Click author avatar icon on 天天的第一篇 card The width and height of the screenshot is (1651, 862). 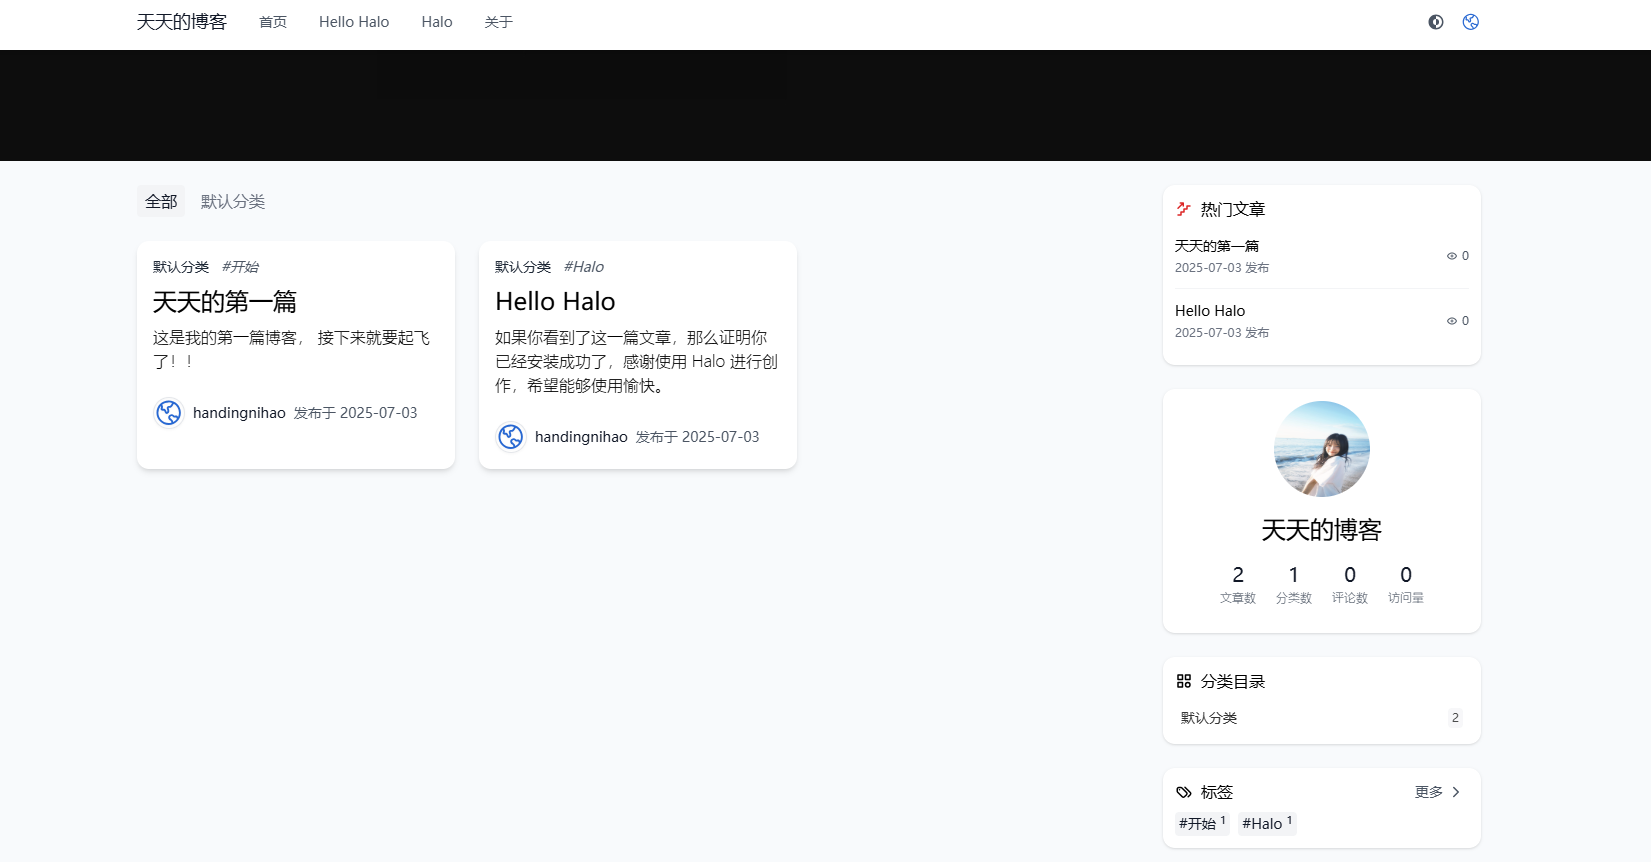click(x=169, y=413)
